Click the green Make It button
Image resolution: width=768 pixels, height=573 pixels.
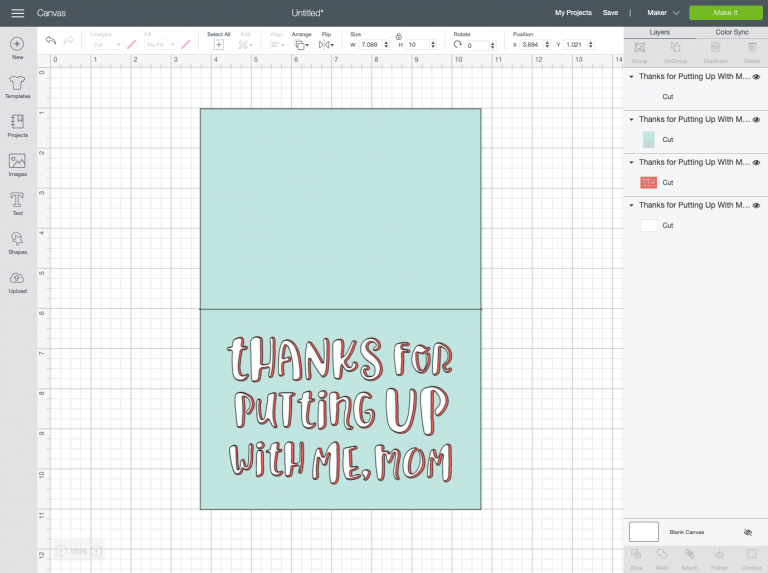coord(725,13)
